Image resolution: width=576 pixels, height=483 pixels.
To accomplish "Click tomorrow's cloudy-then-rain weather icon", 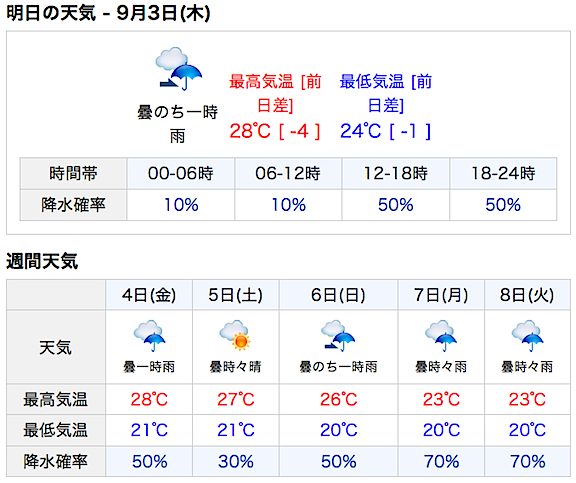I will (x=179, y=69).
